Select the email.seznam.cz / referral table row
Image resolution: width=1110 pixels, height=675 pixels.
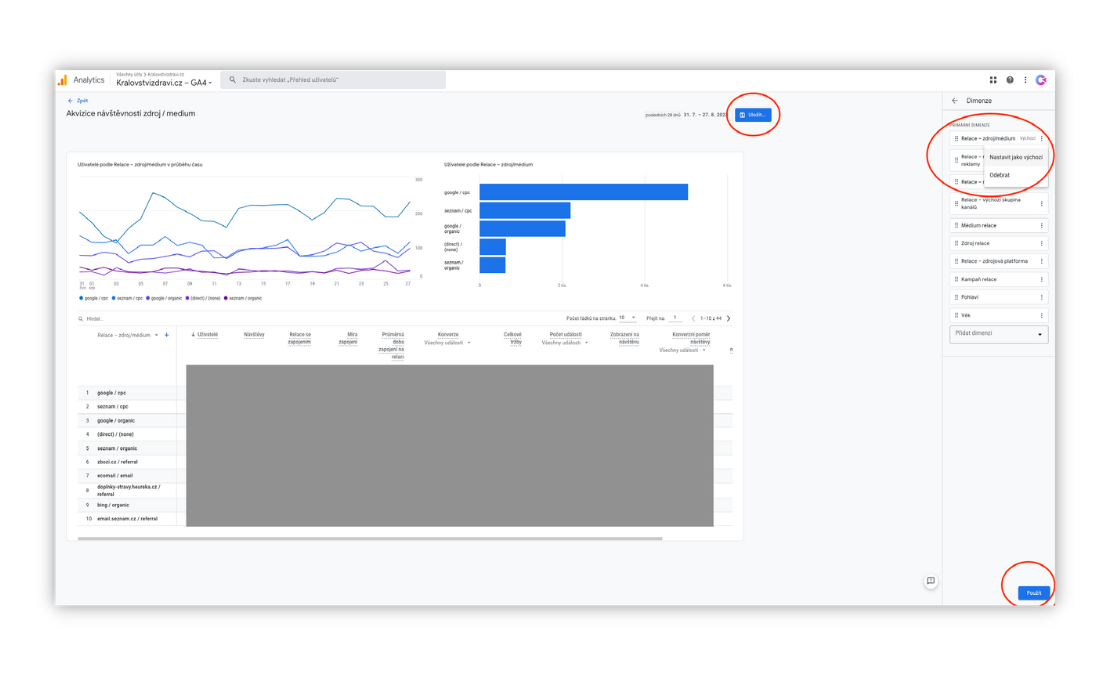127,519
